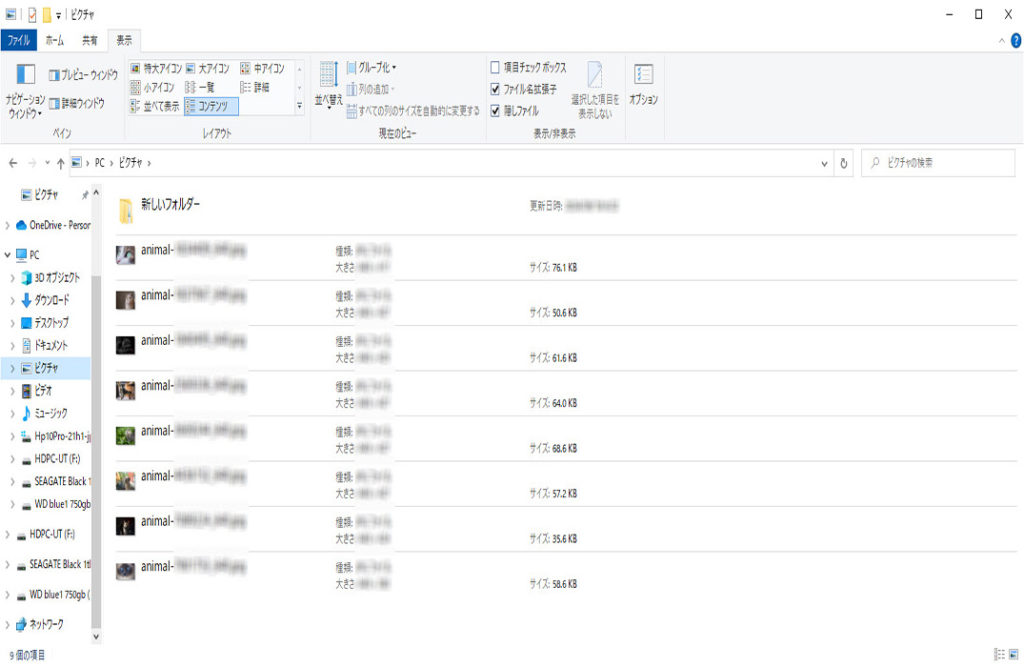Viewport: 1024px width, 667px height.
Task: Toggle the 詳細ウィンドウ pane
Action: pyautogui.click(x=76, y=102)
